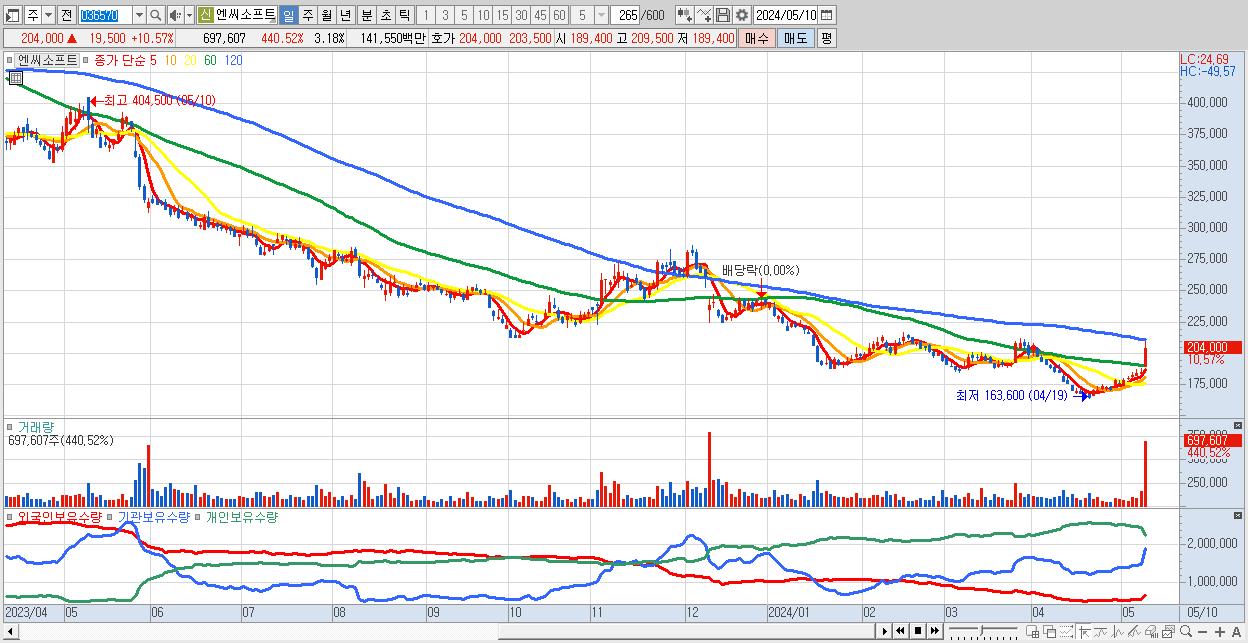The height and width of the screenshot is (643, 1248).
Task: Choose the 60 interval button
Action: click(x=559, y=15)
